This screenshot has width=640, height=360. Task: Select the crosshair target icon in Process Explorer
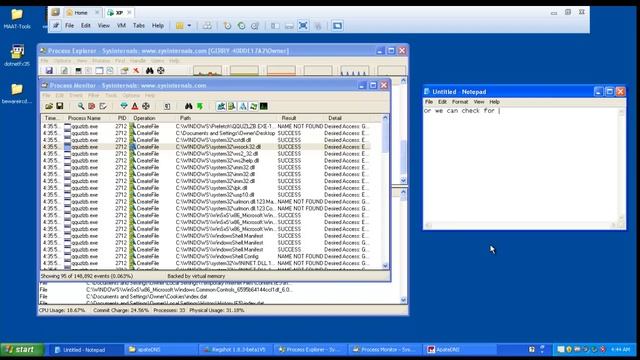161,71
